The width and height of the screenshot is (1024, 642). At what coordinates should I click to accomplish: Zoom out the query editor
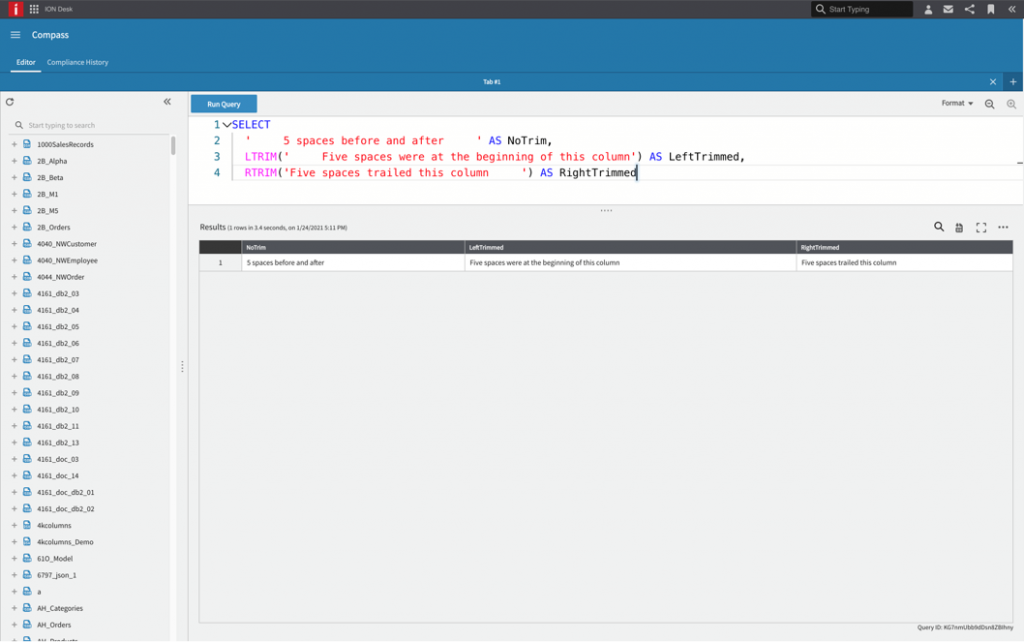point(989,104)
